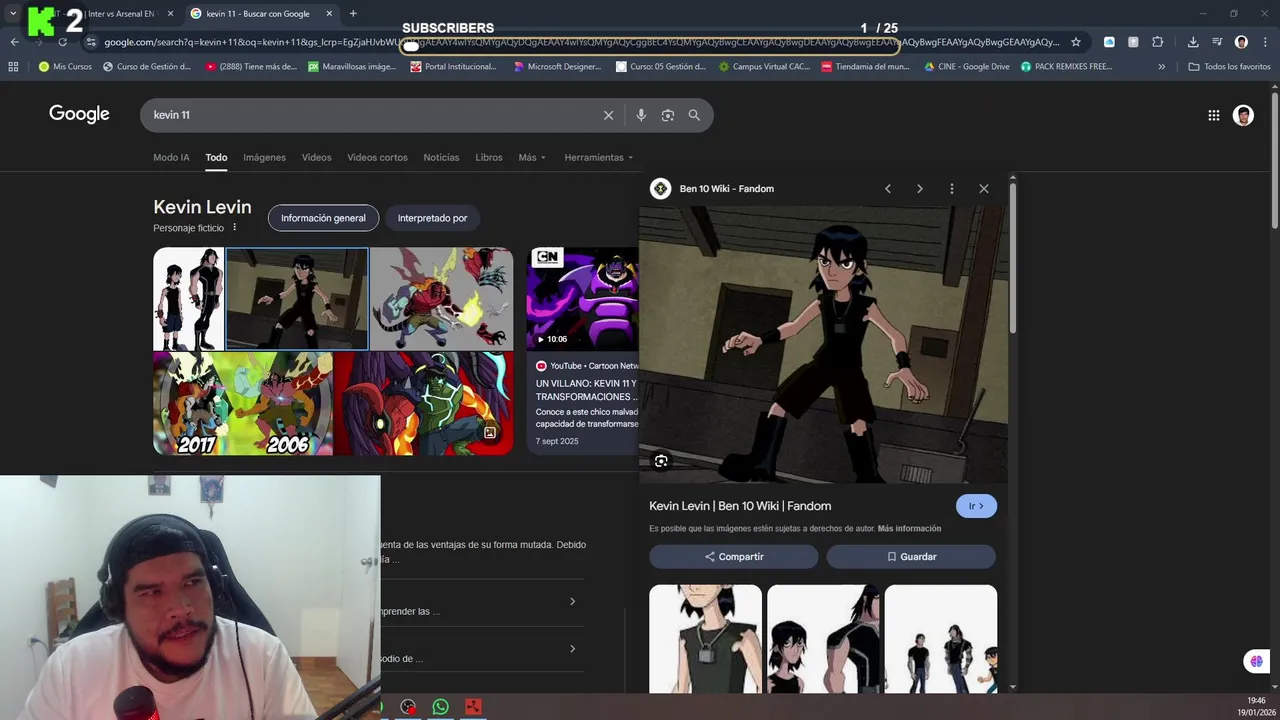
Task: Open the Chrome apps grid in bookmarks bar
Action: tap(13, 67)
